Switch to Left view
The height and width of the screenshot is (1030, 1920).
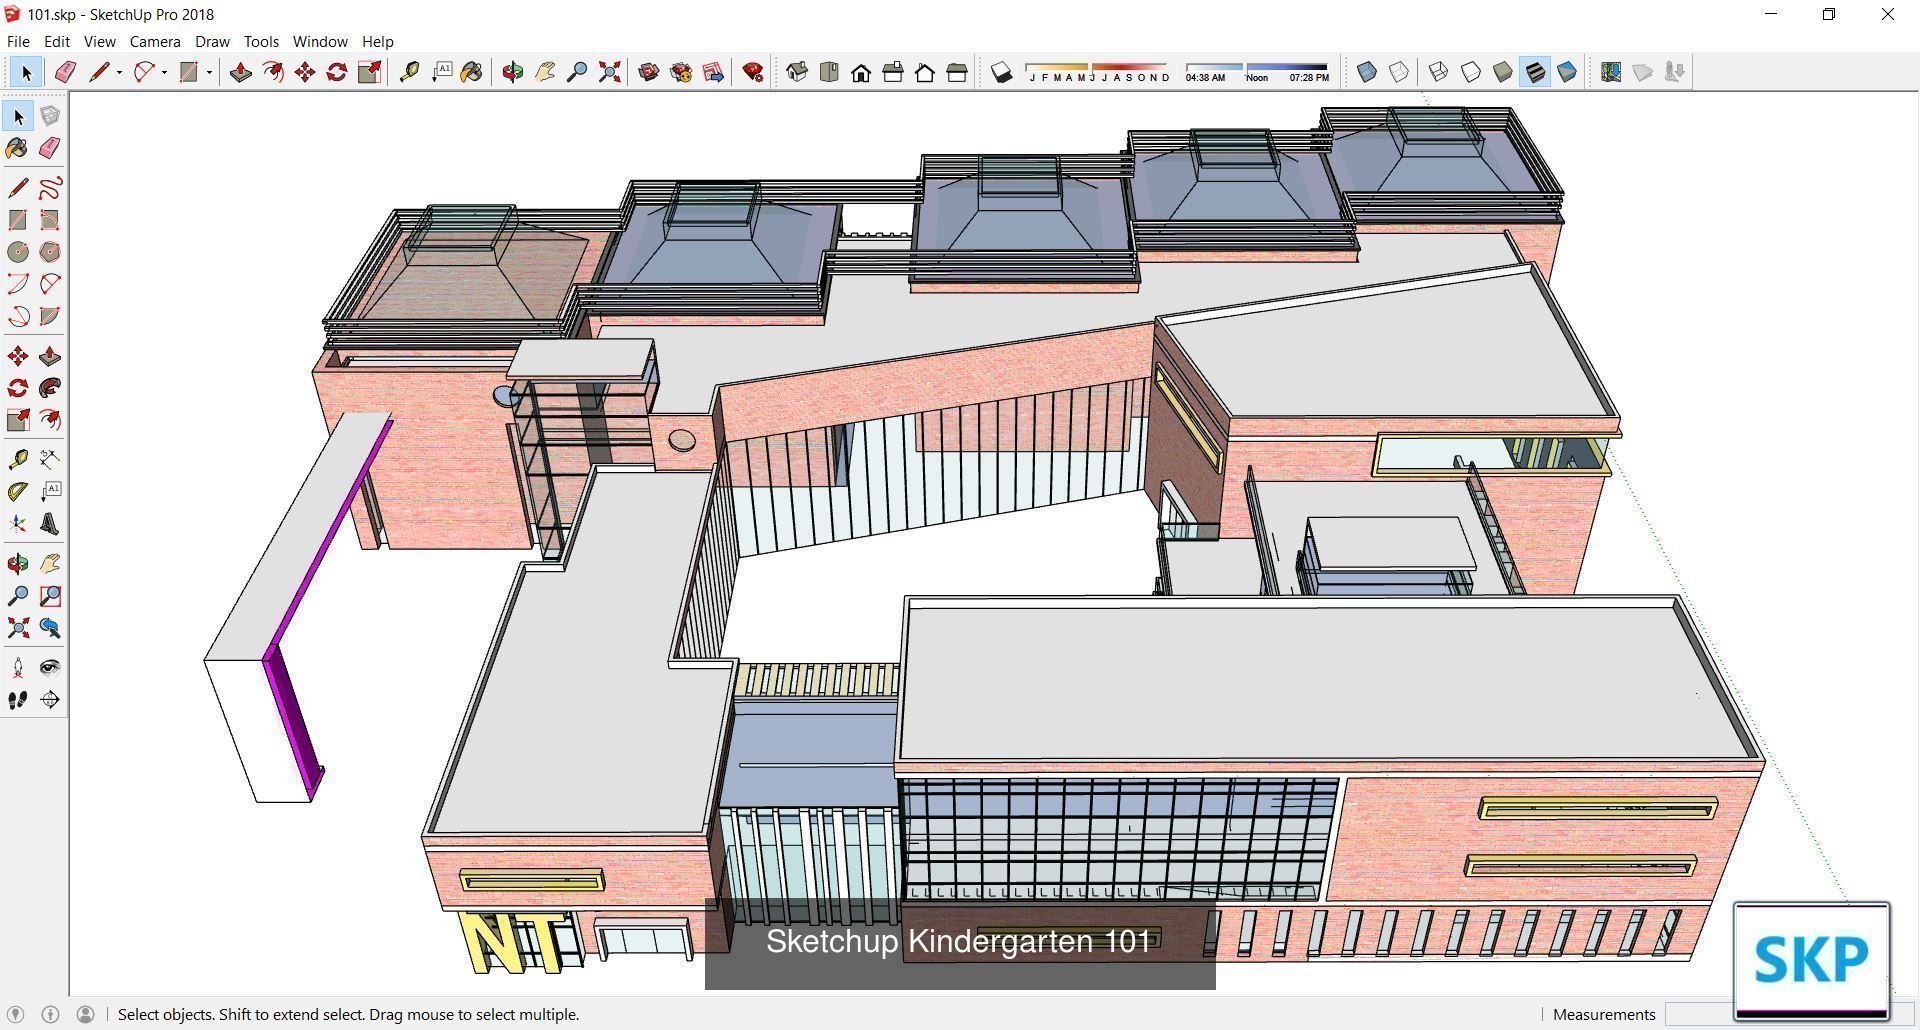coord(957,72)
